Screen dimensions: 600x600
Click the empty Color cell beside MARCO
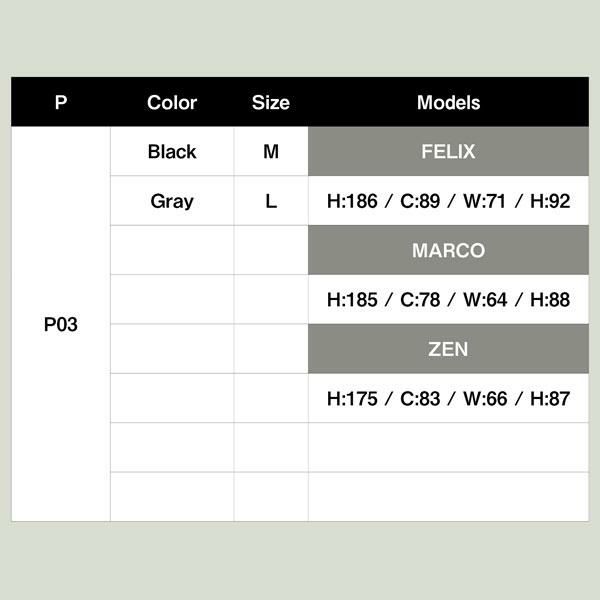point(172,250)
